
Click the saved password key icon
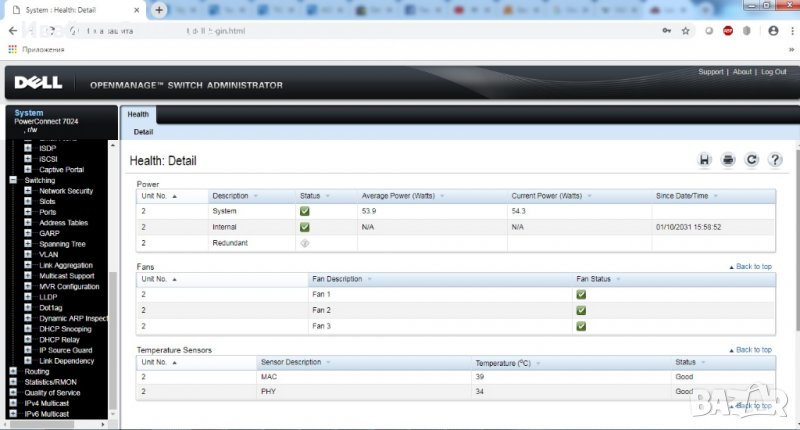[666, 31]
